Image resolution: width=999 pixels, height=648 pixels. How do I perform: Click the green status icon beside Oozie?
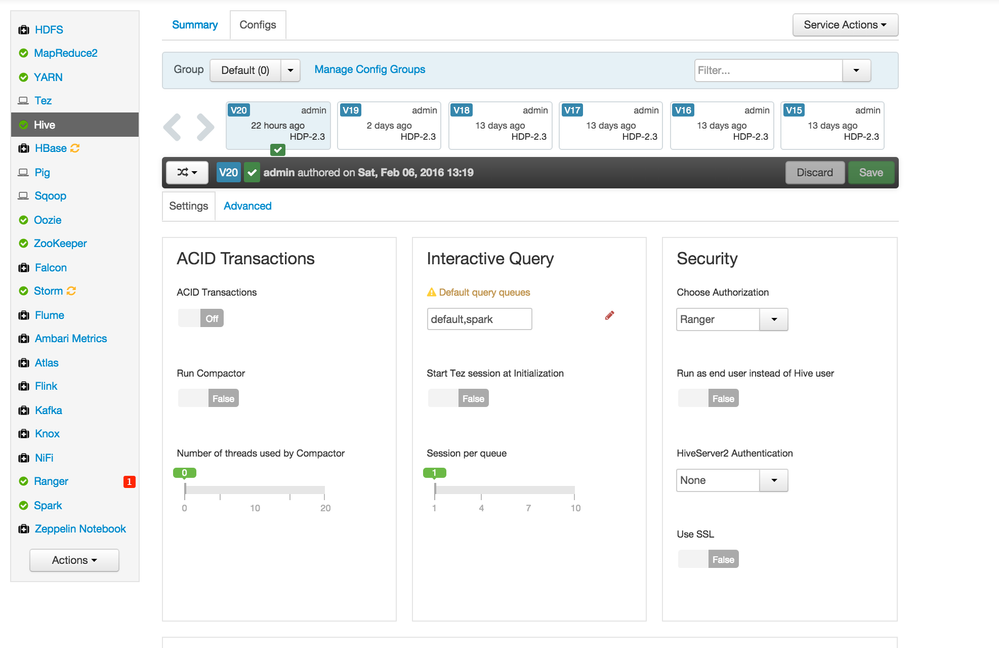click(x=24, y=220)
